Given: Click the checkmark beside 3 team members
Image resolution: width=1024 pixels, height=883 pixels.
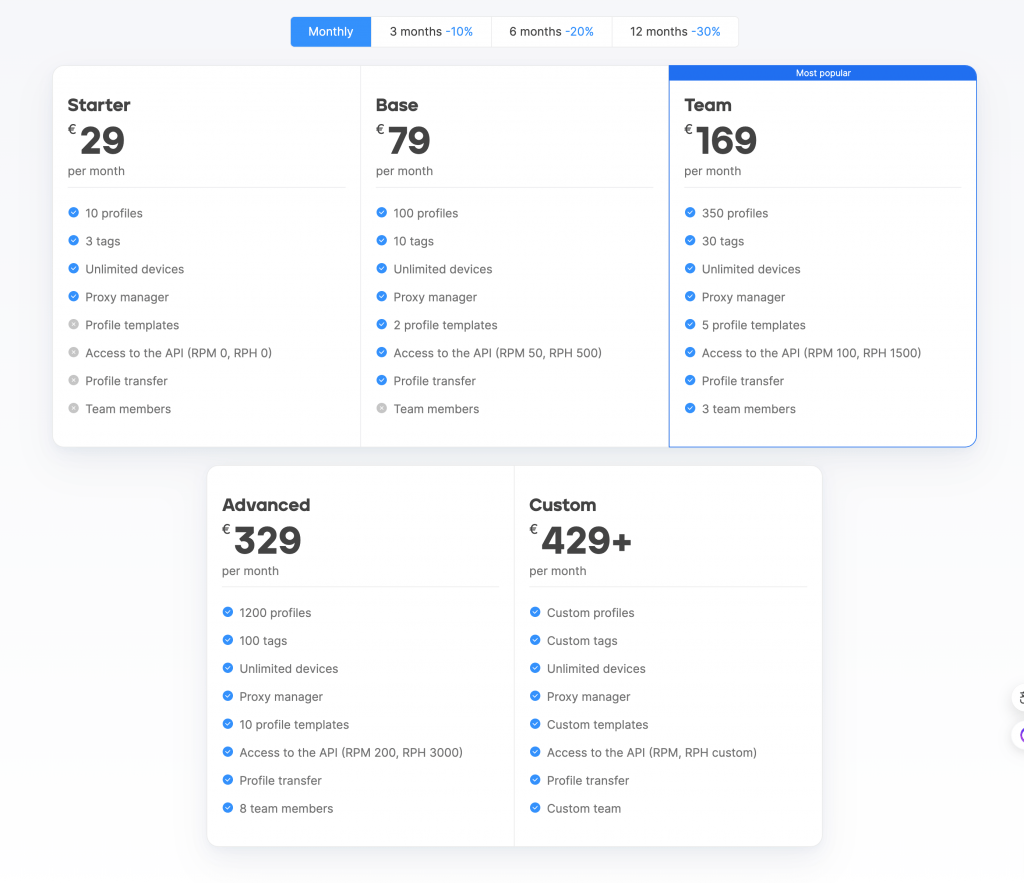Looking at the screenshot, I should [690, 408].
